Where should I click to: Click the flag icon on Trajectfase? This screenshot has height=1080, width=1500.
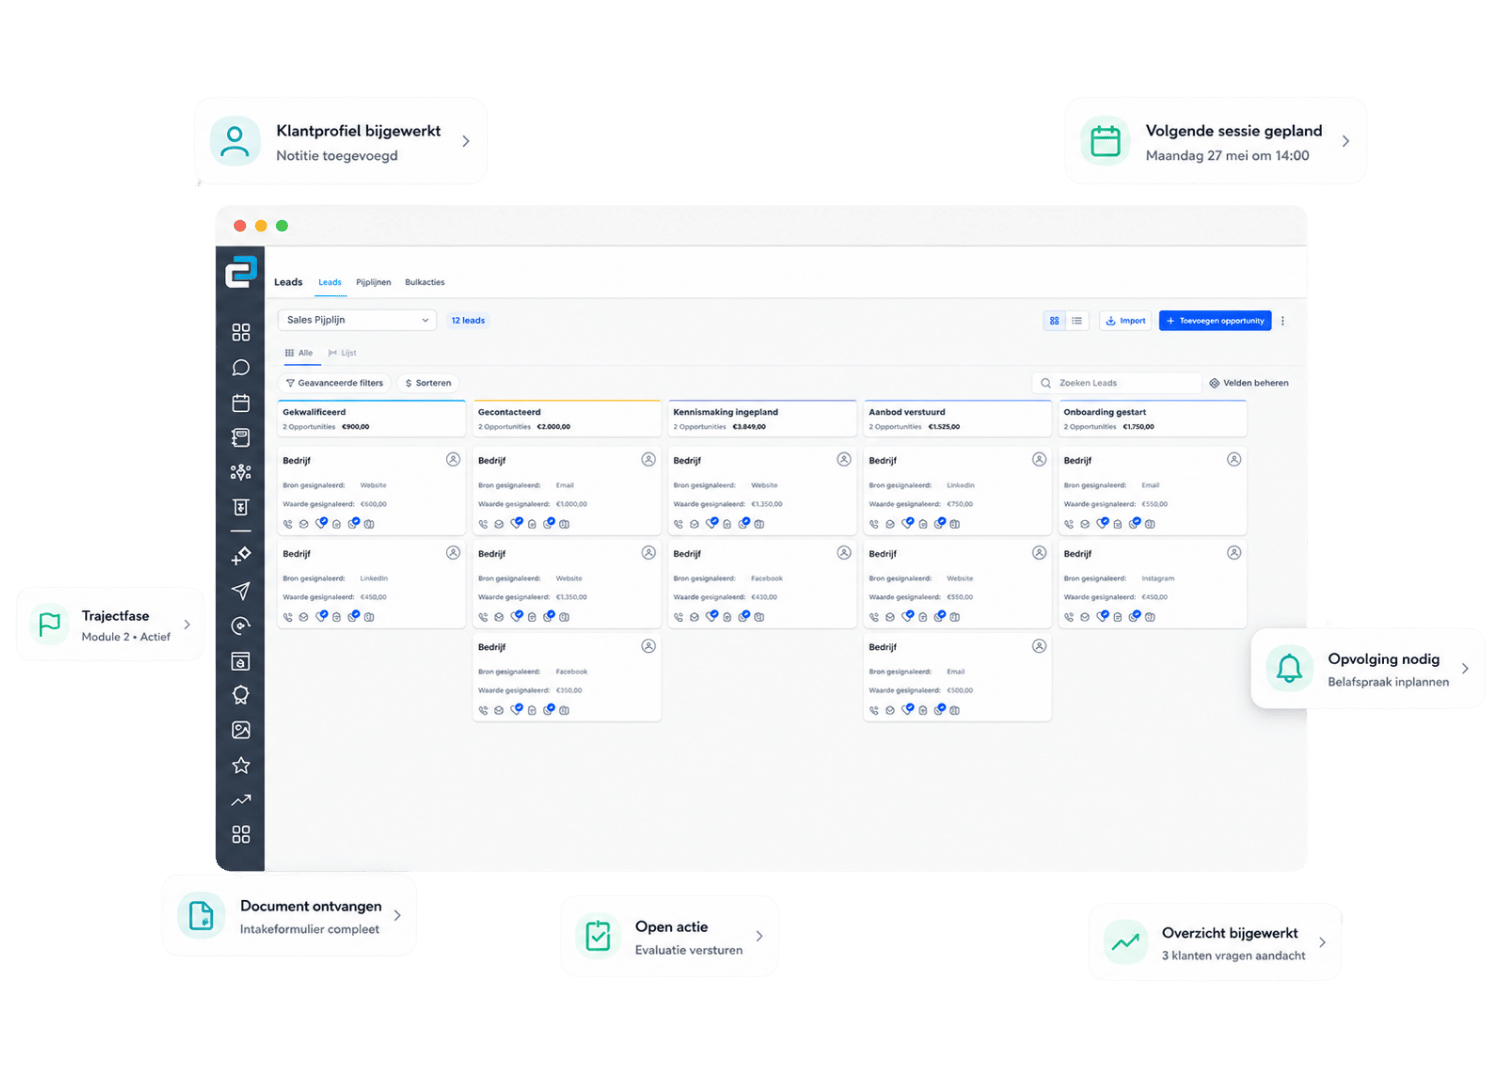tap(49, 625)
